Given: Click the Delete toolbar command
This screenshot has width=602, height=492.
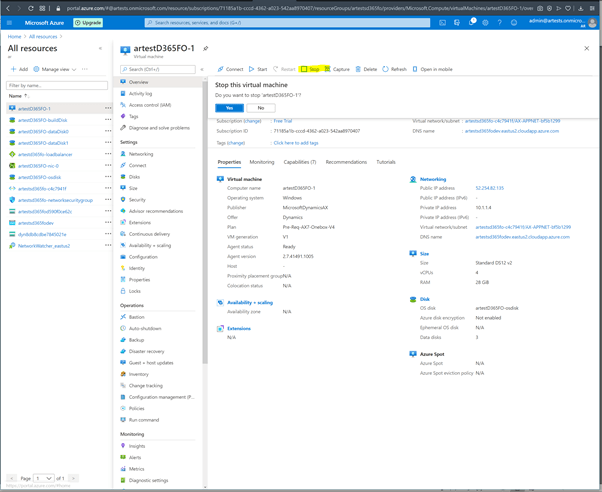Looking at the screenshot, I should [x=366, y=69].
